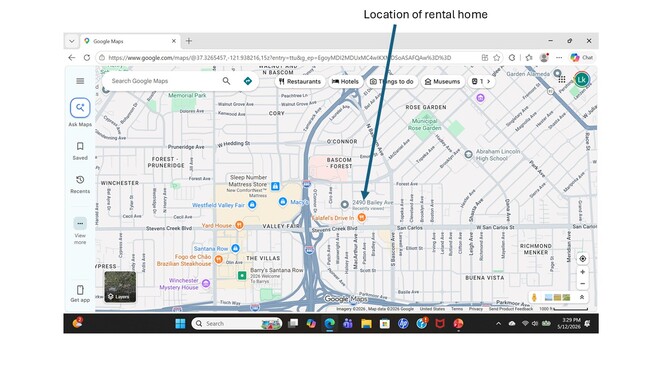Open Street View Pegman
Viewport: 650px width, 366px height.
tap(534, 297)
